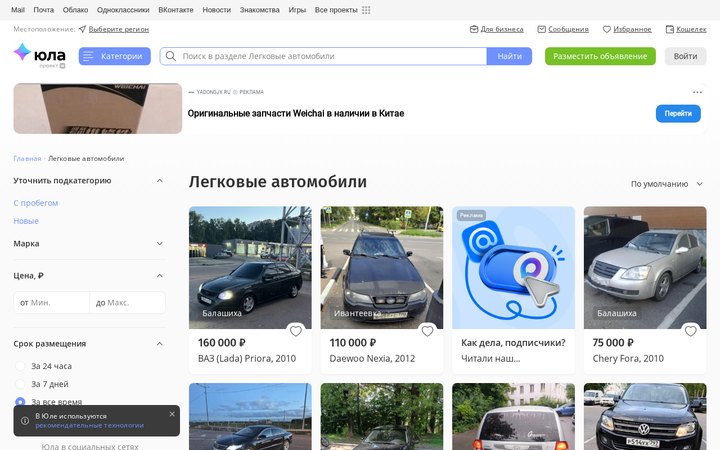Click the 'Найти' search button
The height and width of the screenshot is (450, 720).
coord(509,56)
